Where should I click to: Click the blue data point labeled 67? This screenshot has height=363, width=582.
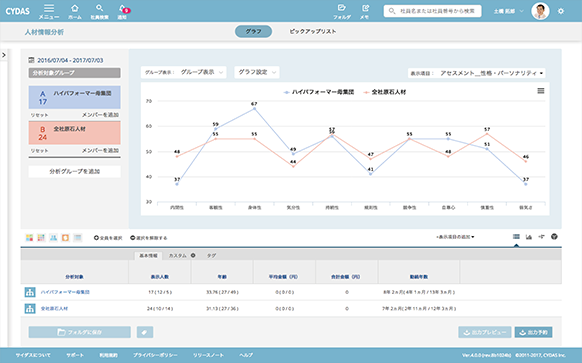(x=254, y=109)
